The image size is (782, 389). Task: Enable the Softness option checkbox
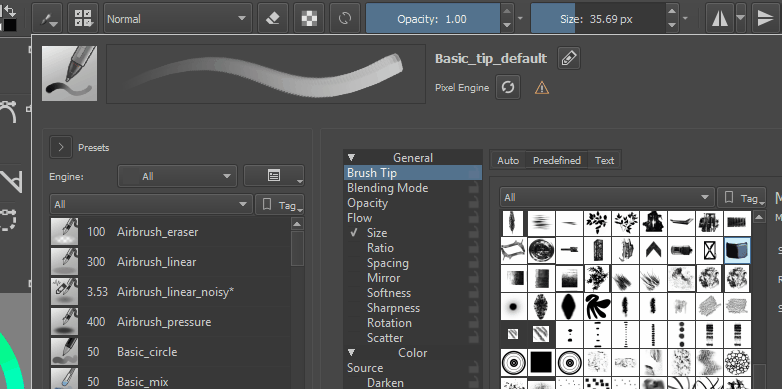point(354,292)
